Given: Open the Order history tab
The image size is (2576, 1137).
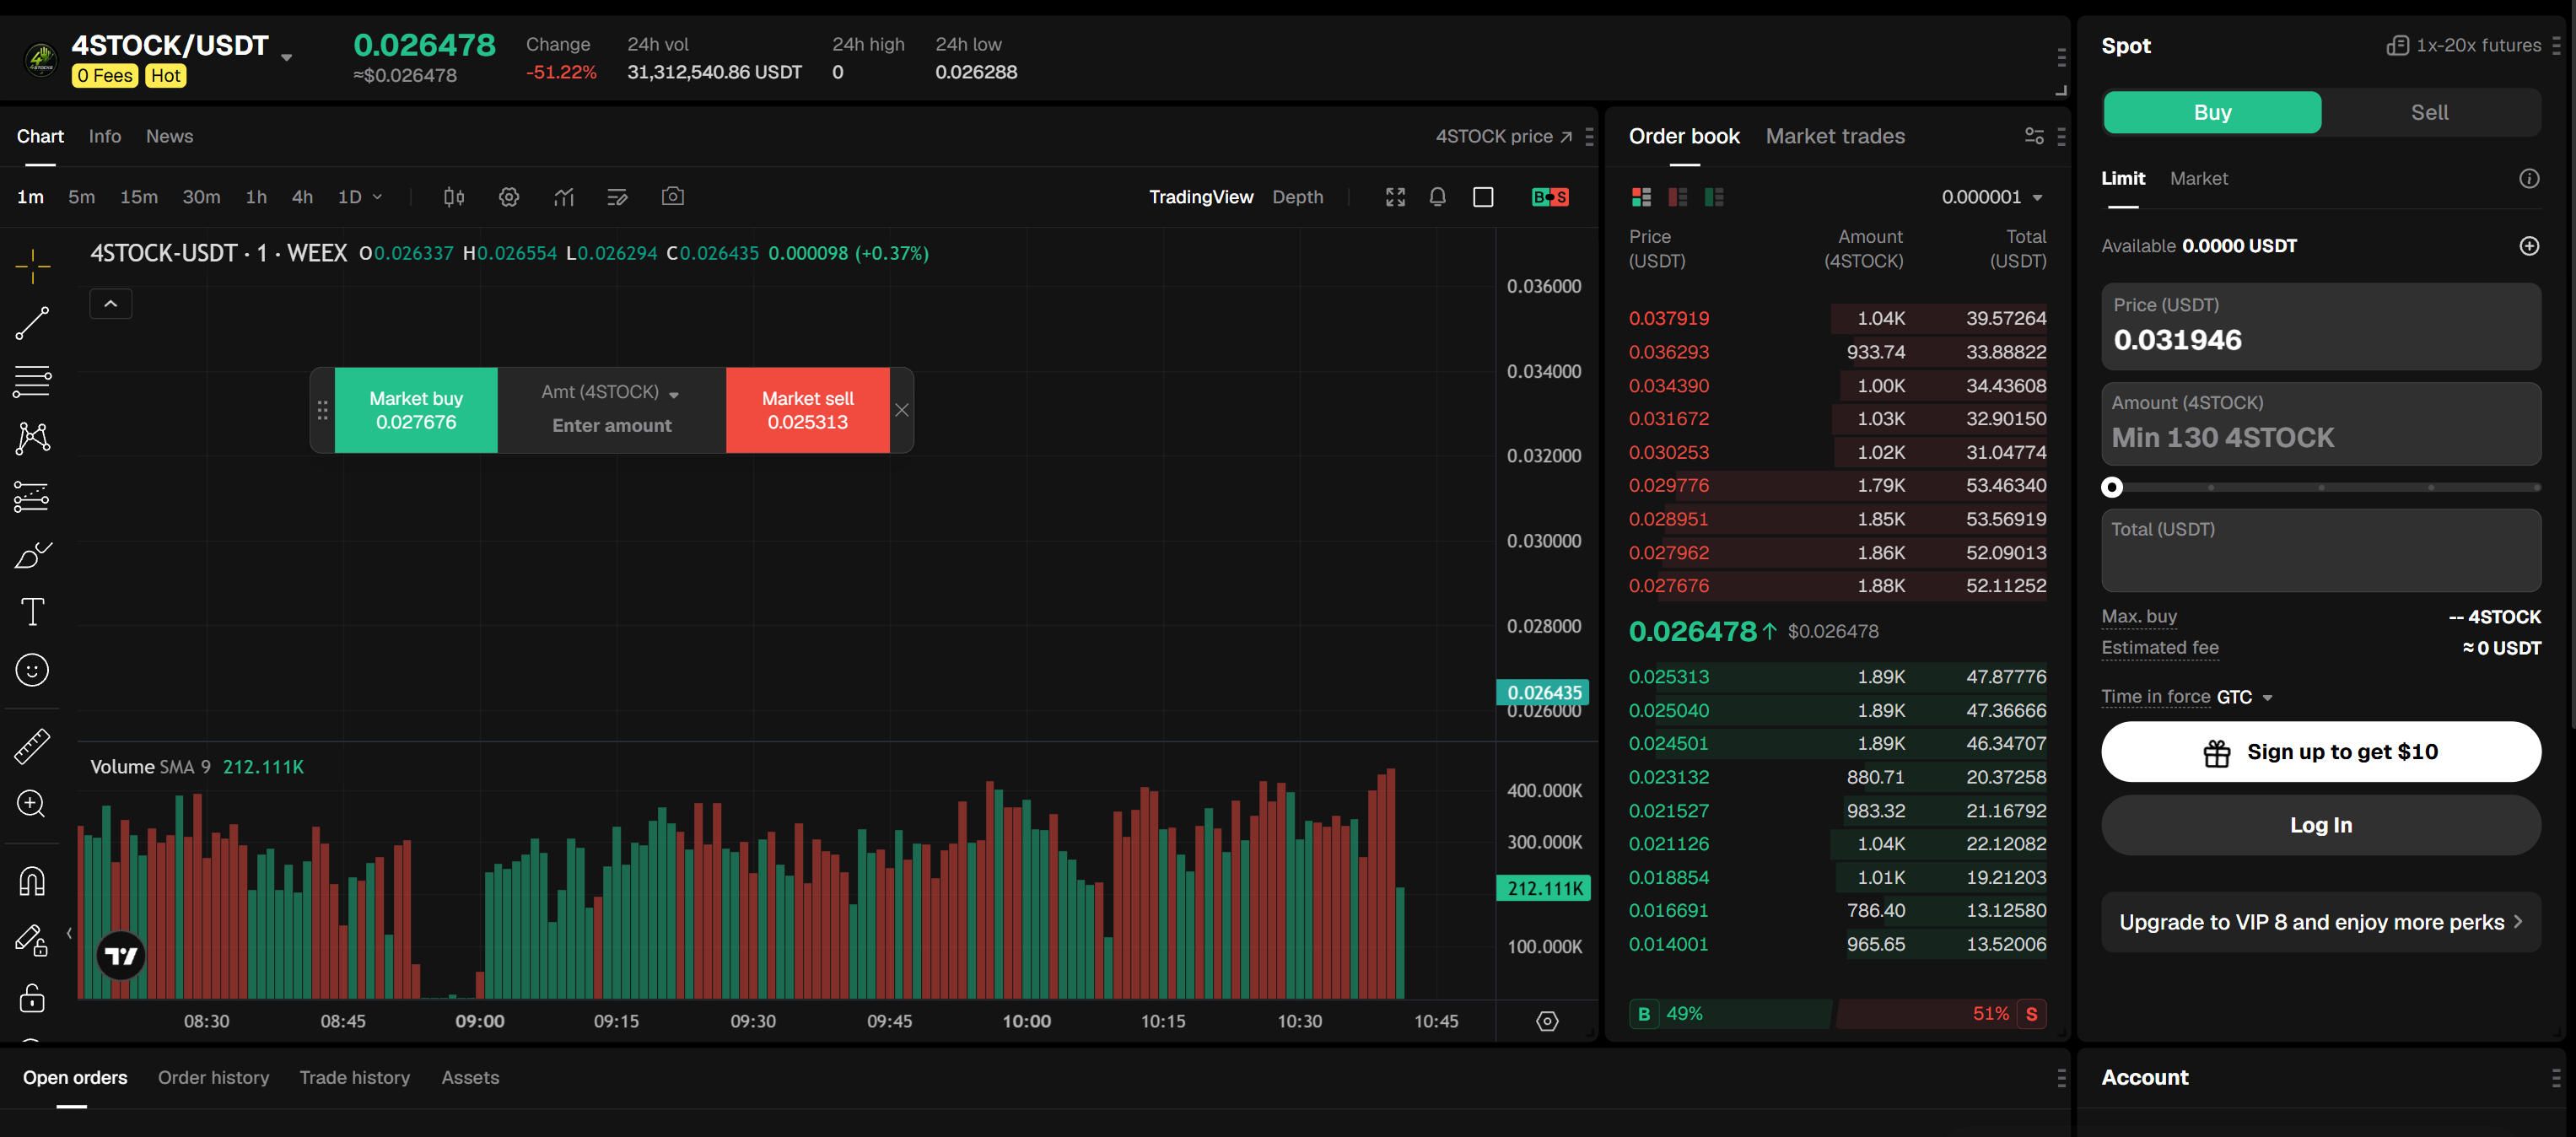Looking at the screenshot, I should 213,1077.
